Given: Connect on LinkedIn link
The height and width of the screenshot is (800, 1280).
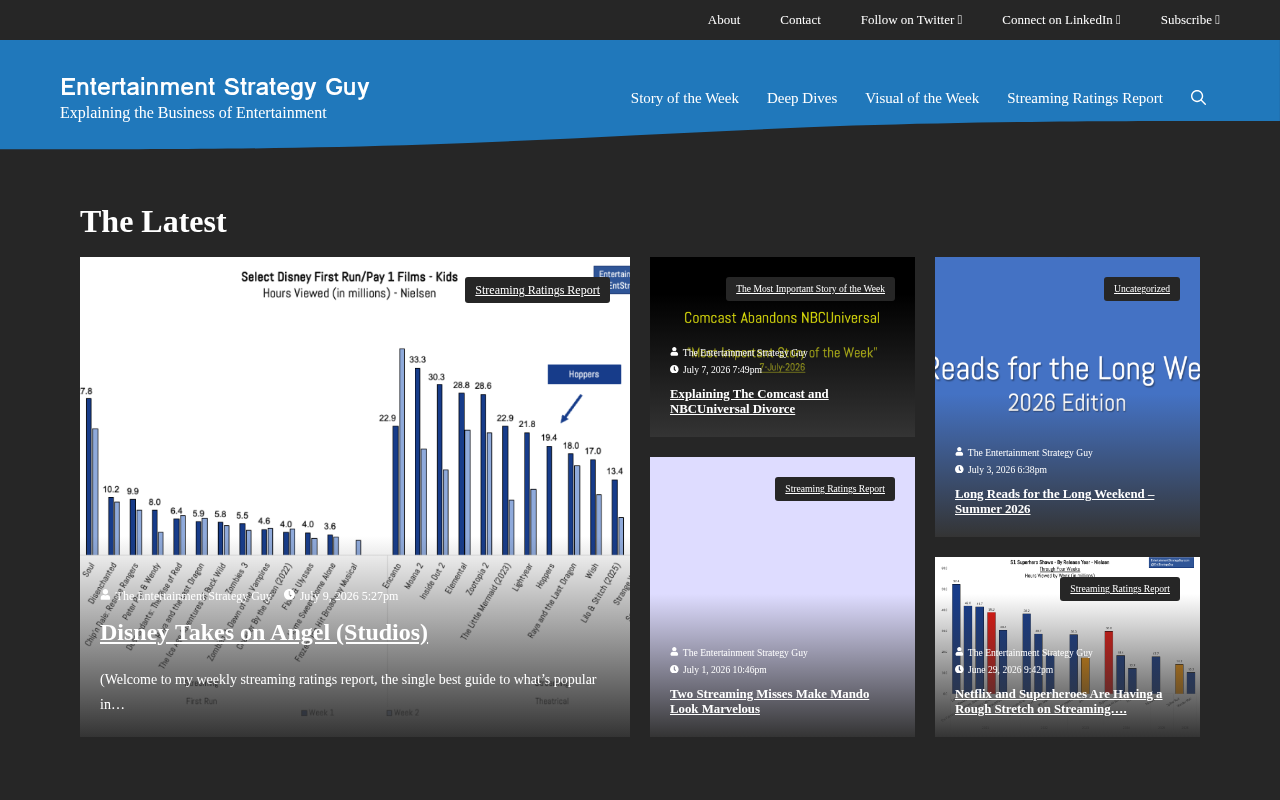Looking at the screenshot, I should (x=1061, y=20).
